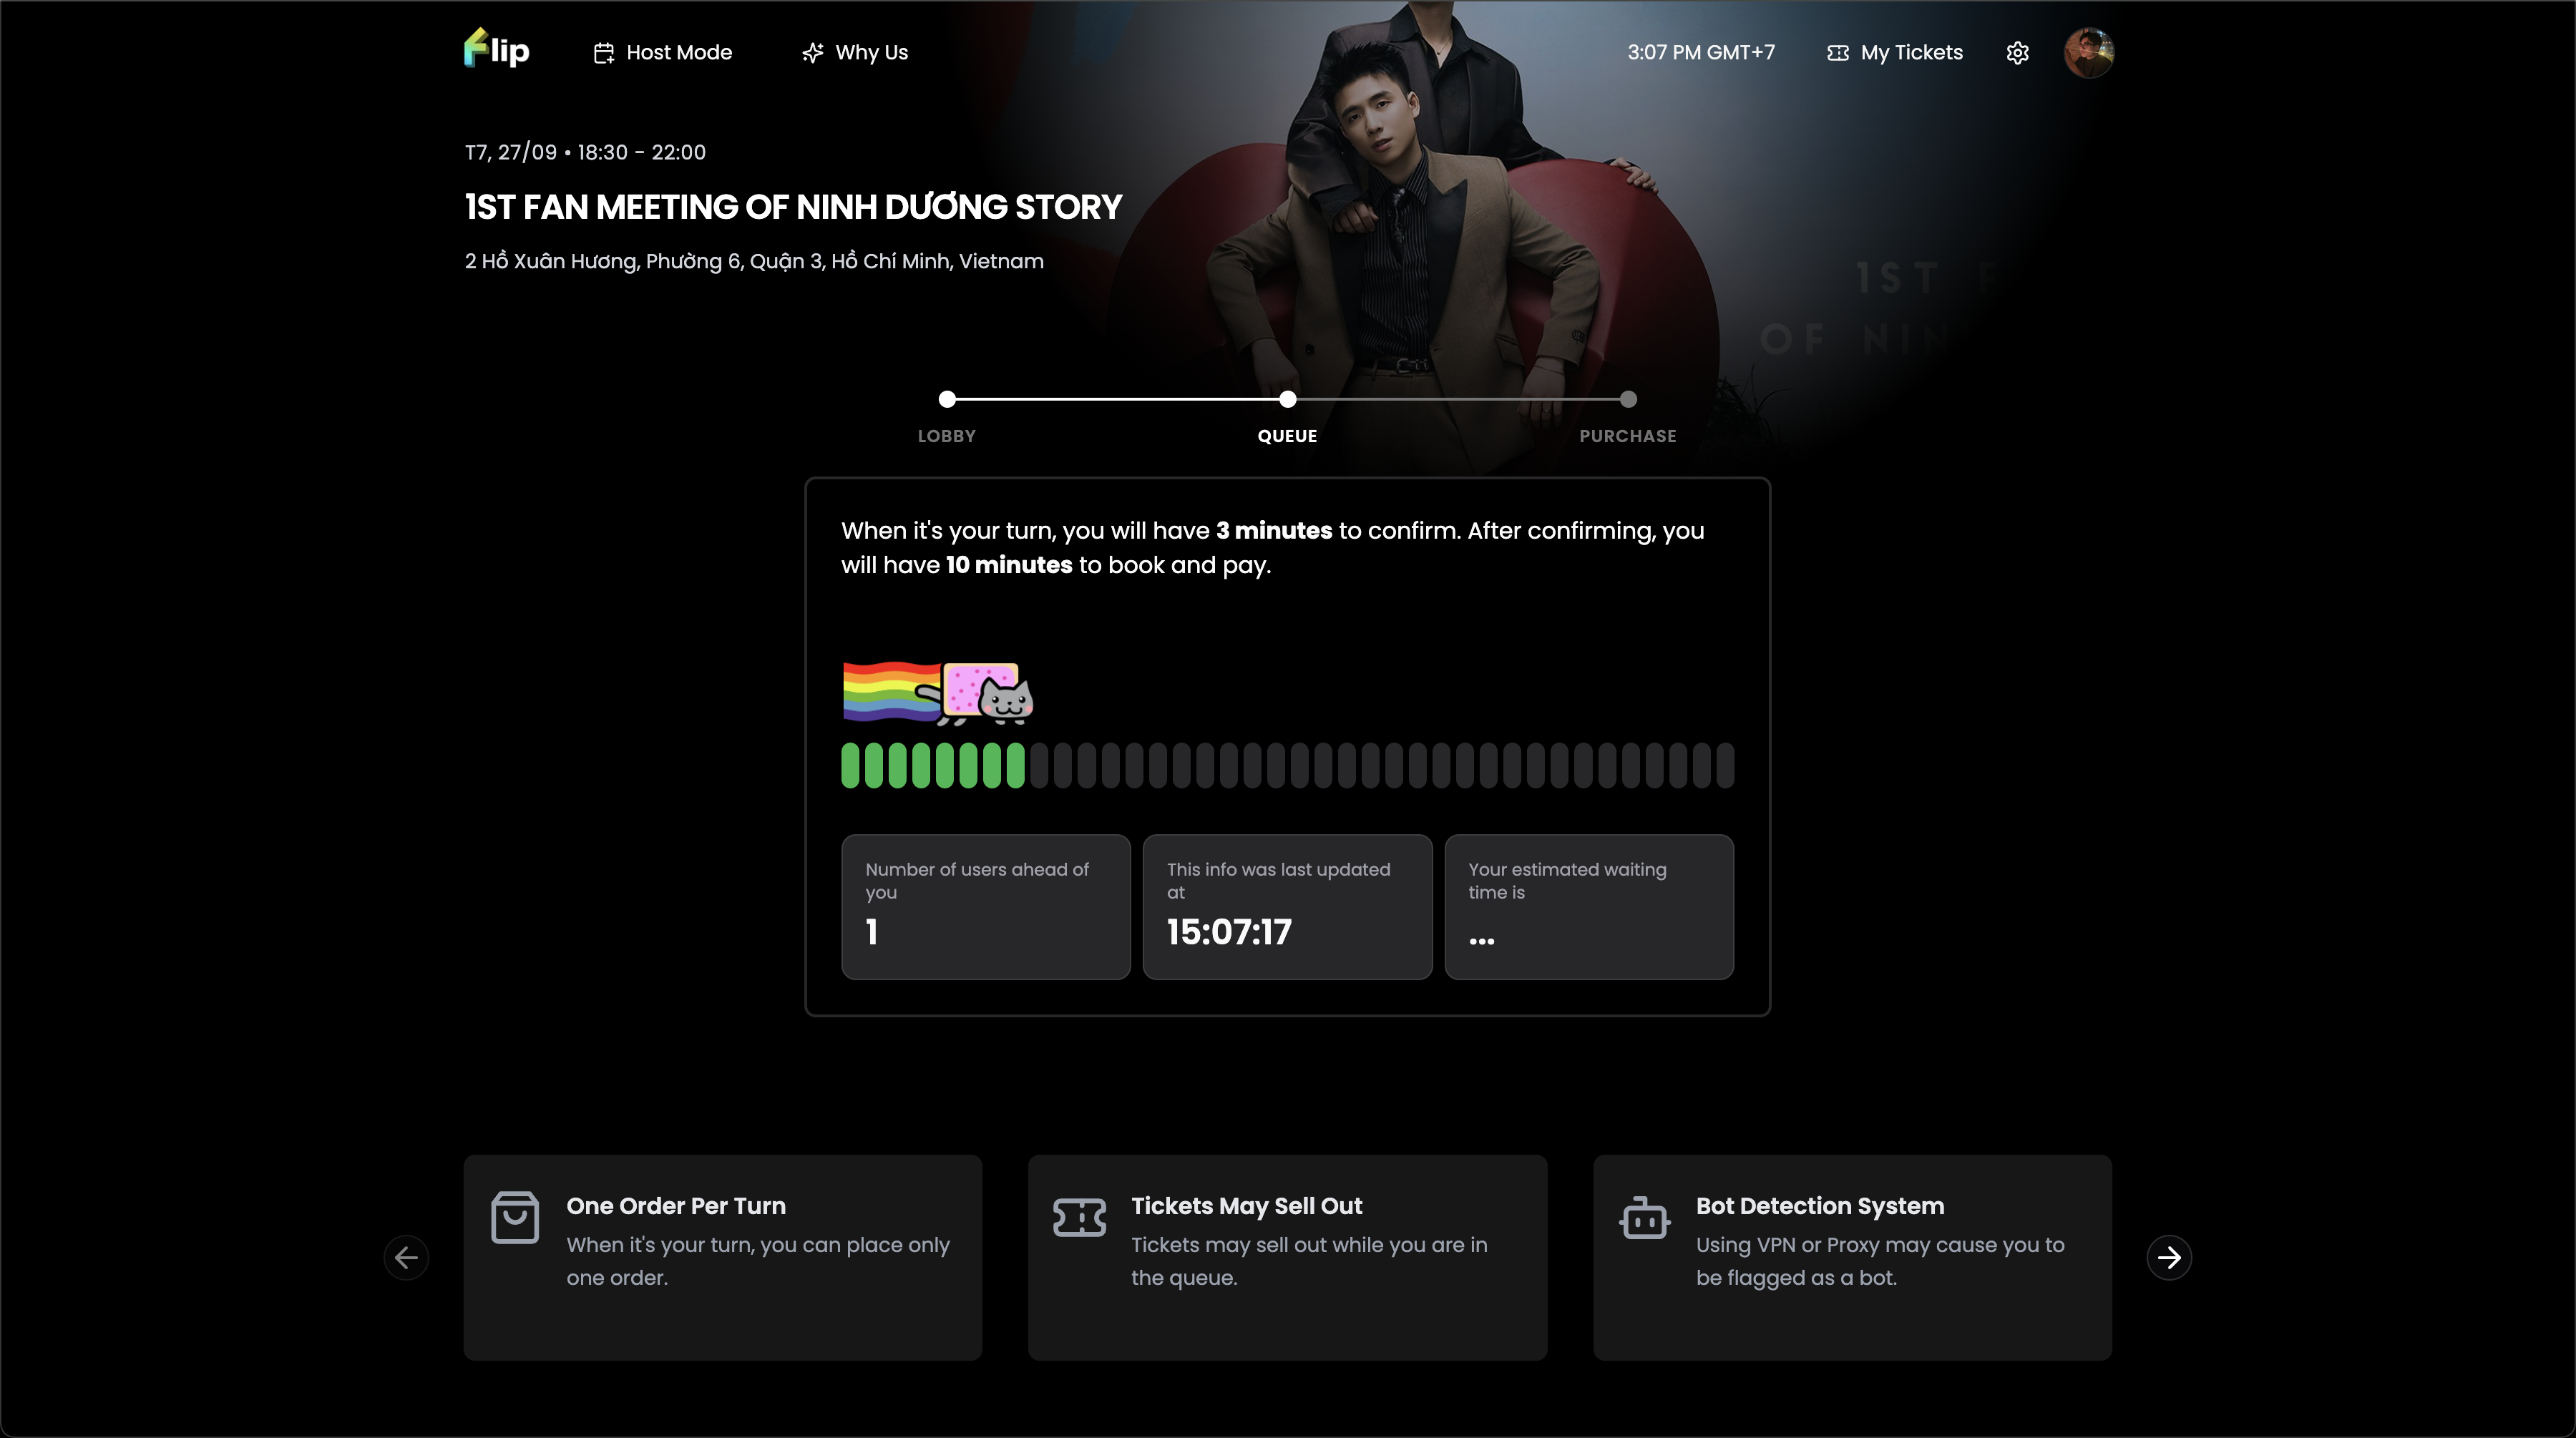Click the Queue step marker
This screenshot has height=1438, width=2576.
tap(1287, 399)
